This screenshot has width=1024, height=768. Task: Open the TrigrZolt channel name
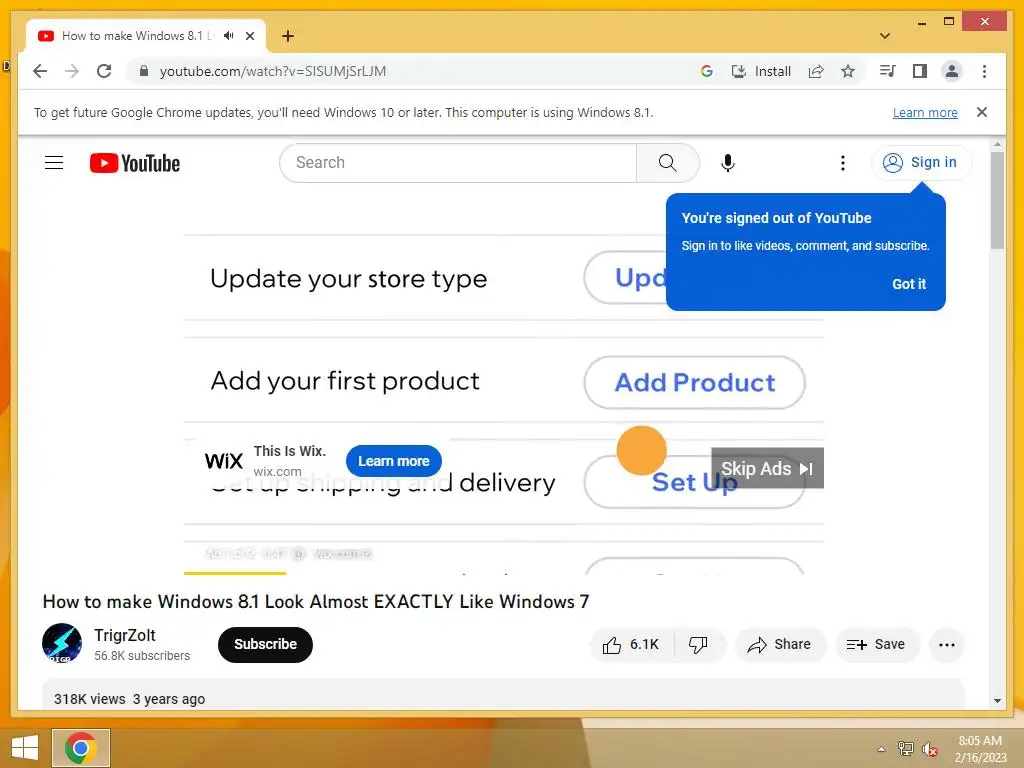pyautogui.click(x=125, y=635)
